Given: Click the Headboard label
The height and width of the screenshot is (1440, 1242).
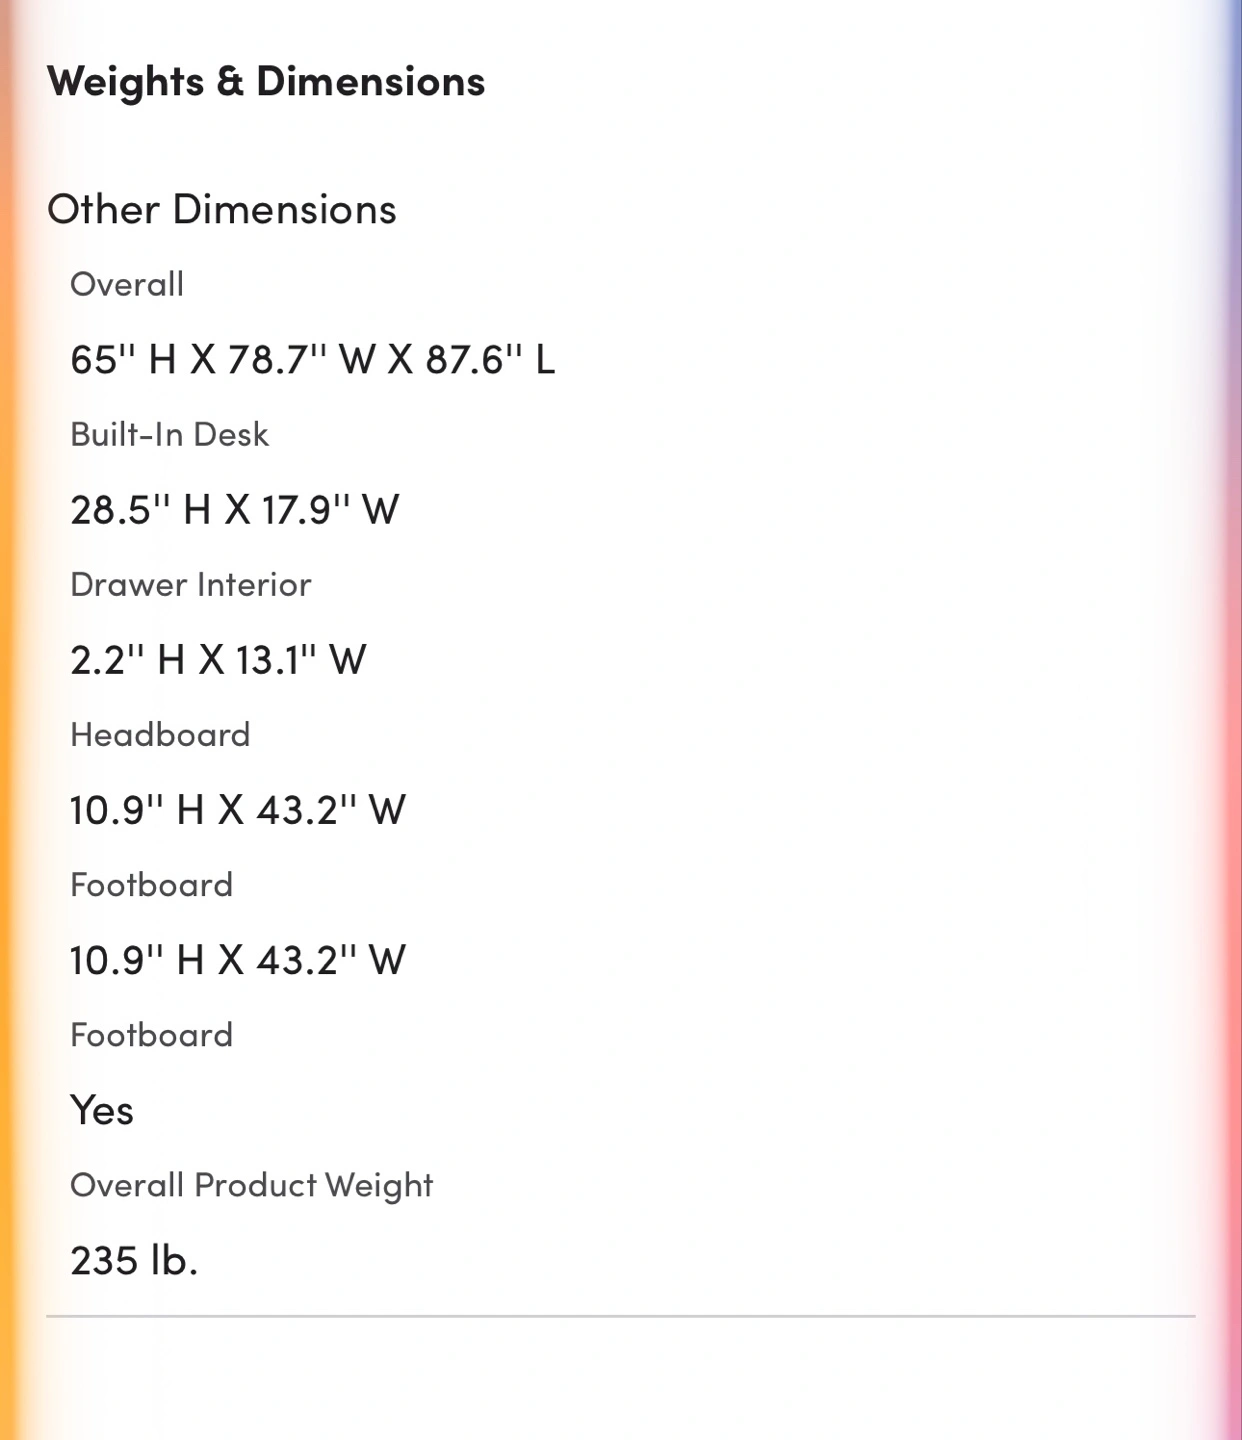Looking at the screenshot, I should click(160, 735).
